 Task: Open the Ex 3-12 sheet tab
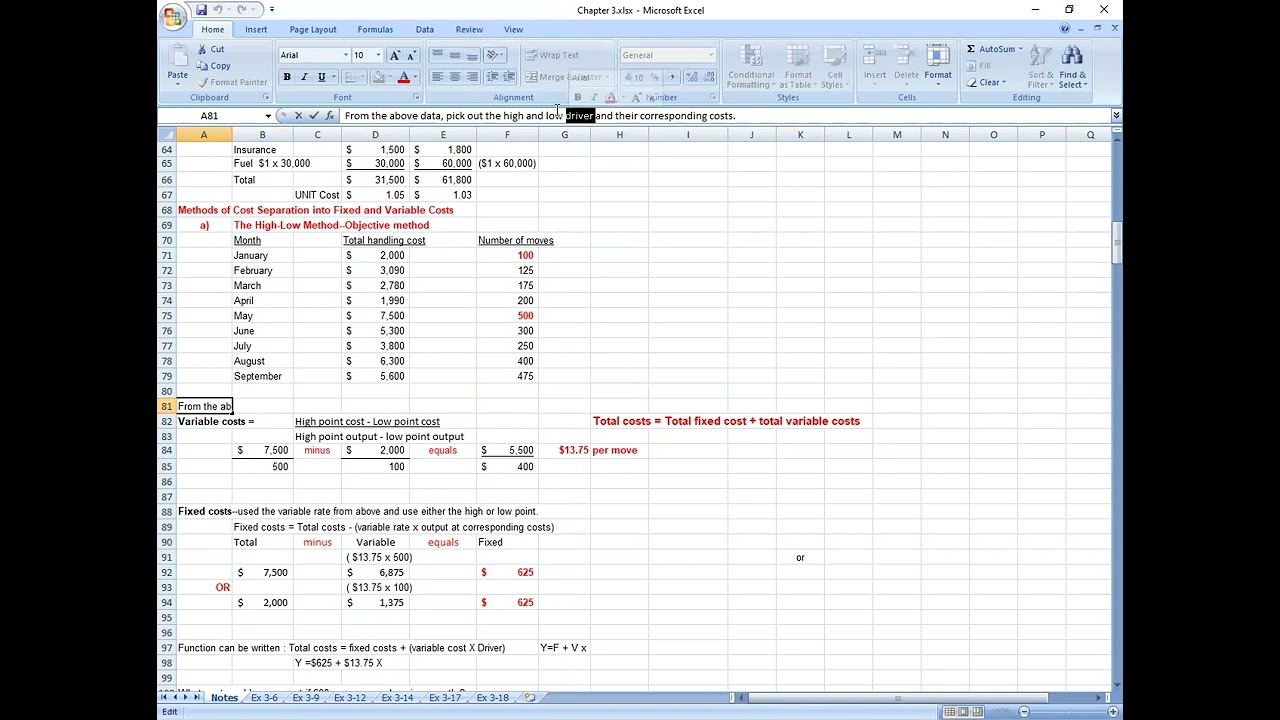[349, 698]
